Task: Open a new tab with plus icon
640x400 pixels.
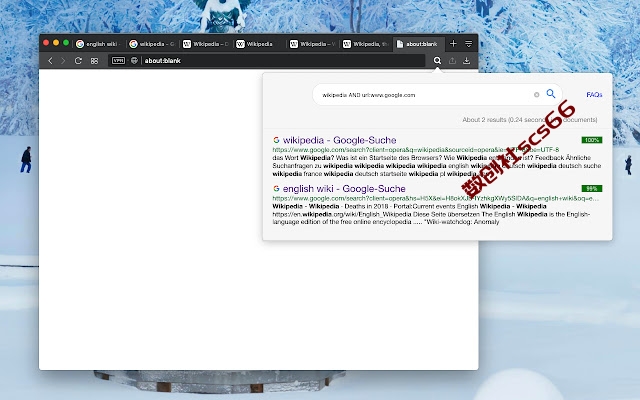Action: click(x=453, y=44)
